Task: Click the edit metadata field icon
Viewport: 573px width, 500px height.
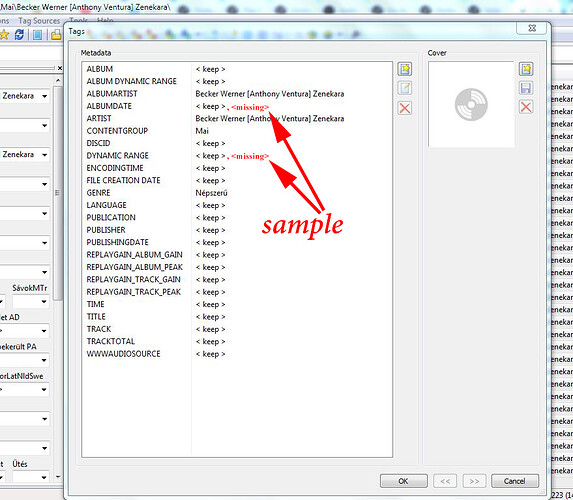Action: [x=405, y=88]
